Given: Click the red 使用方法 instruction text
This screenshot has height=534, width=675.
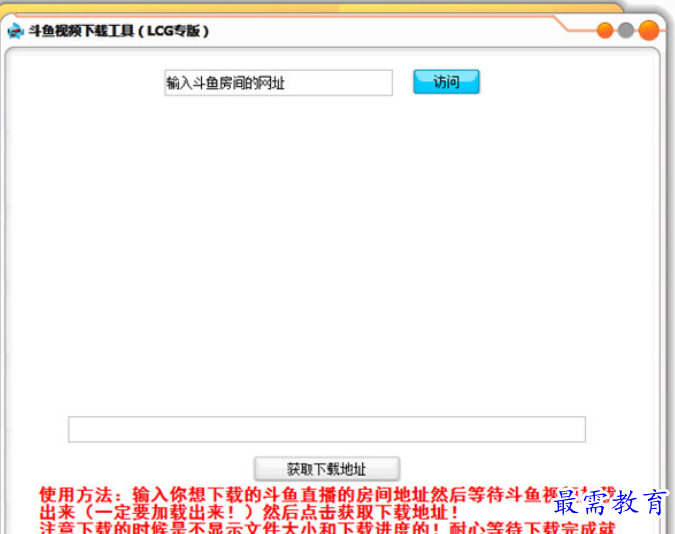Looking at the screenshot, I should click(x=327, y=511).
